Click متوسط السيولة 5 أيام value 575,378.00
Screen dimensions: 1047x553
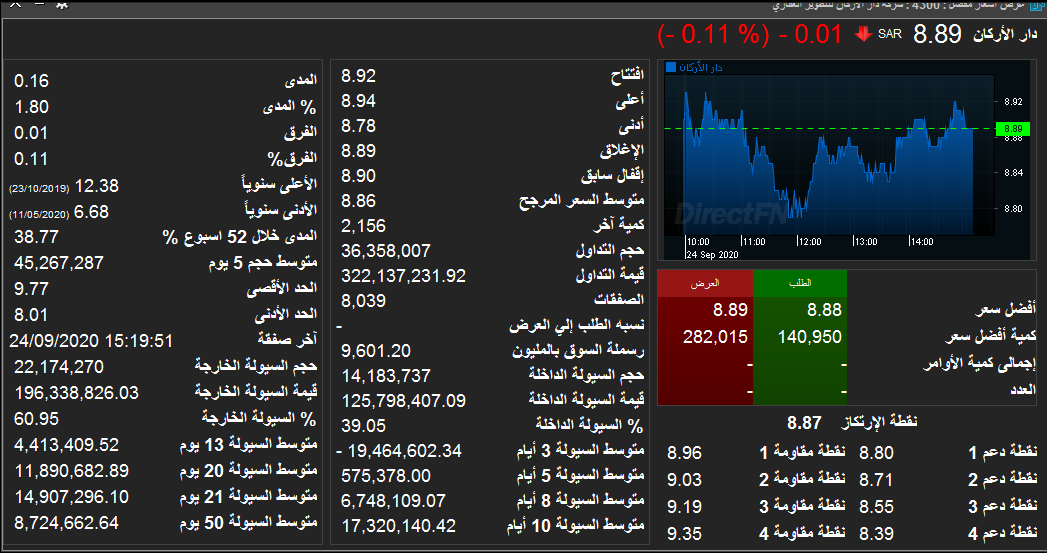(385, 476)
